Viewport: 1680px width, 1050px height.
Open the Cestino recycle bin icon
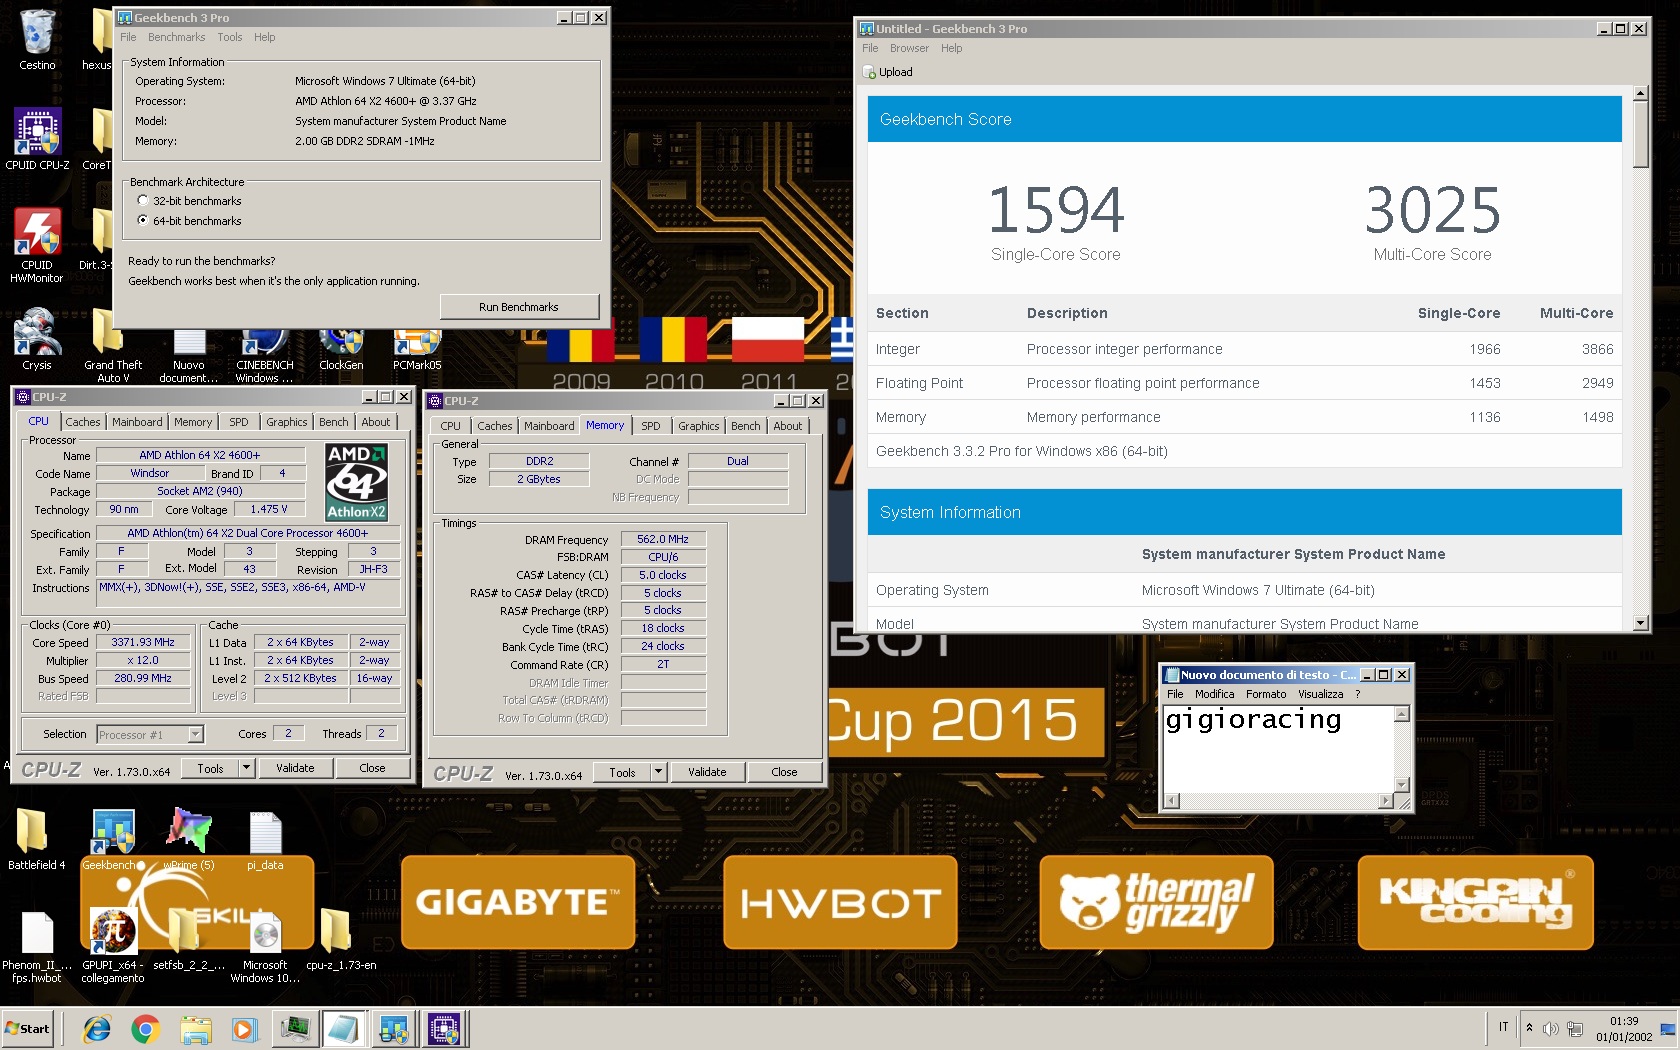pyautogui.click(x=37, y=38)
